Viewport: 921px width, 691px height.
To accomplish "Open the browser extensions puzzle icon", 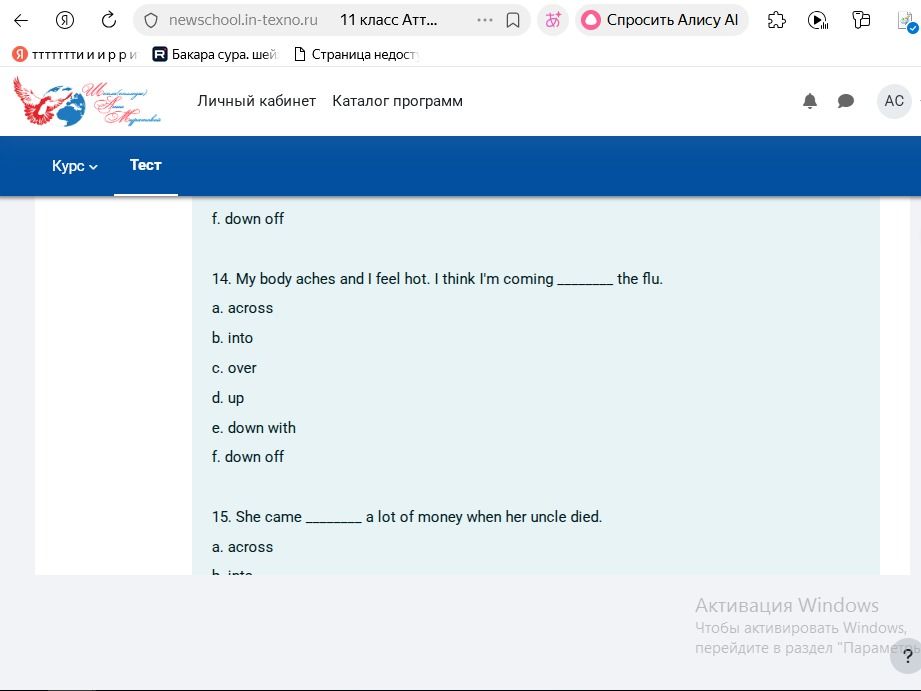I will point(777,21).
